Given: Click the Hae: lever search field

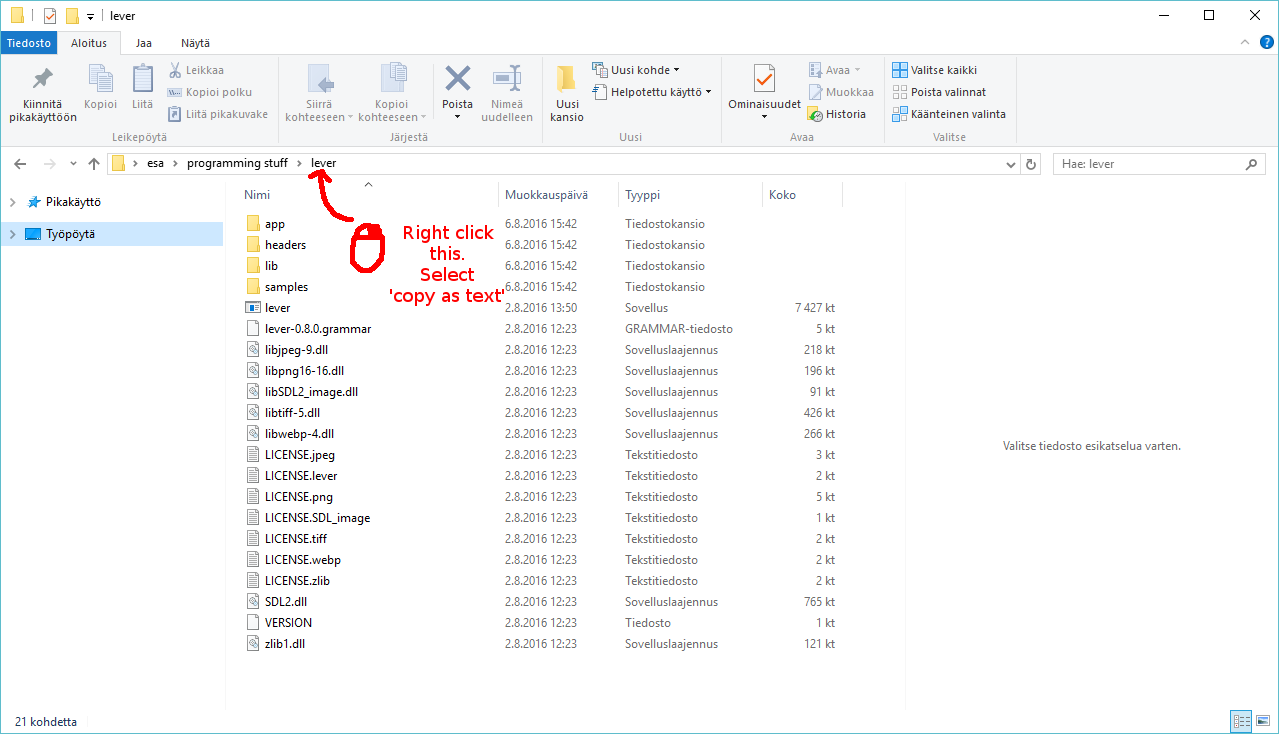Looking at the screenshot, I should click(x=1150, y=164).
